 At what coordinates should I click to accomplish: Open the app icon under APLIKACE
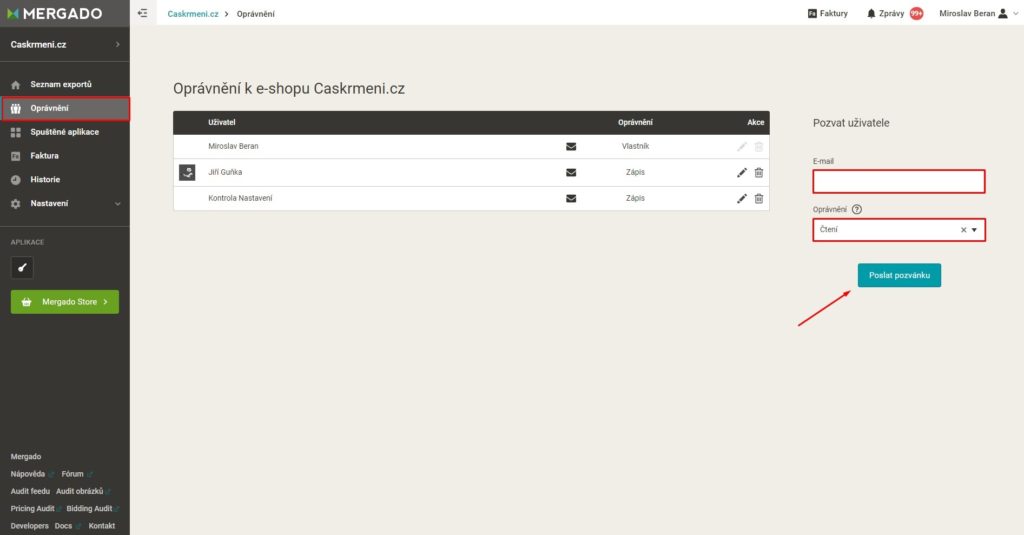[x=22, y=267]
